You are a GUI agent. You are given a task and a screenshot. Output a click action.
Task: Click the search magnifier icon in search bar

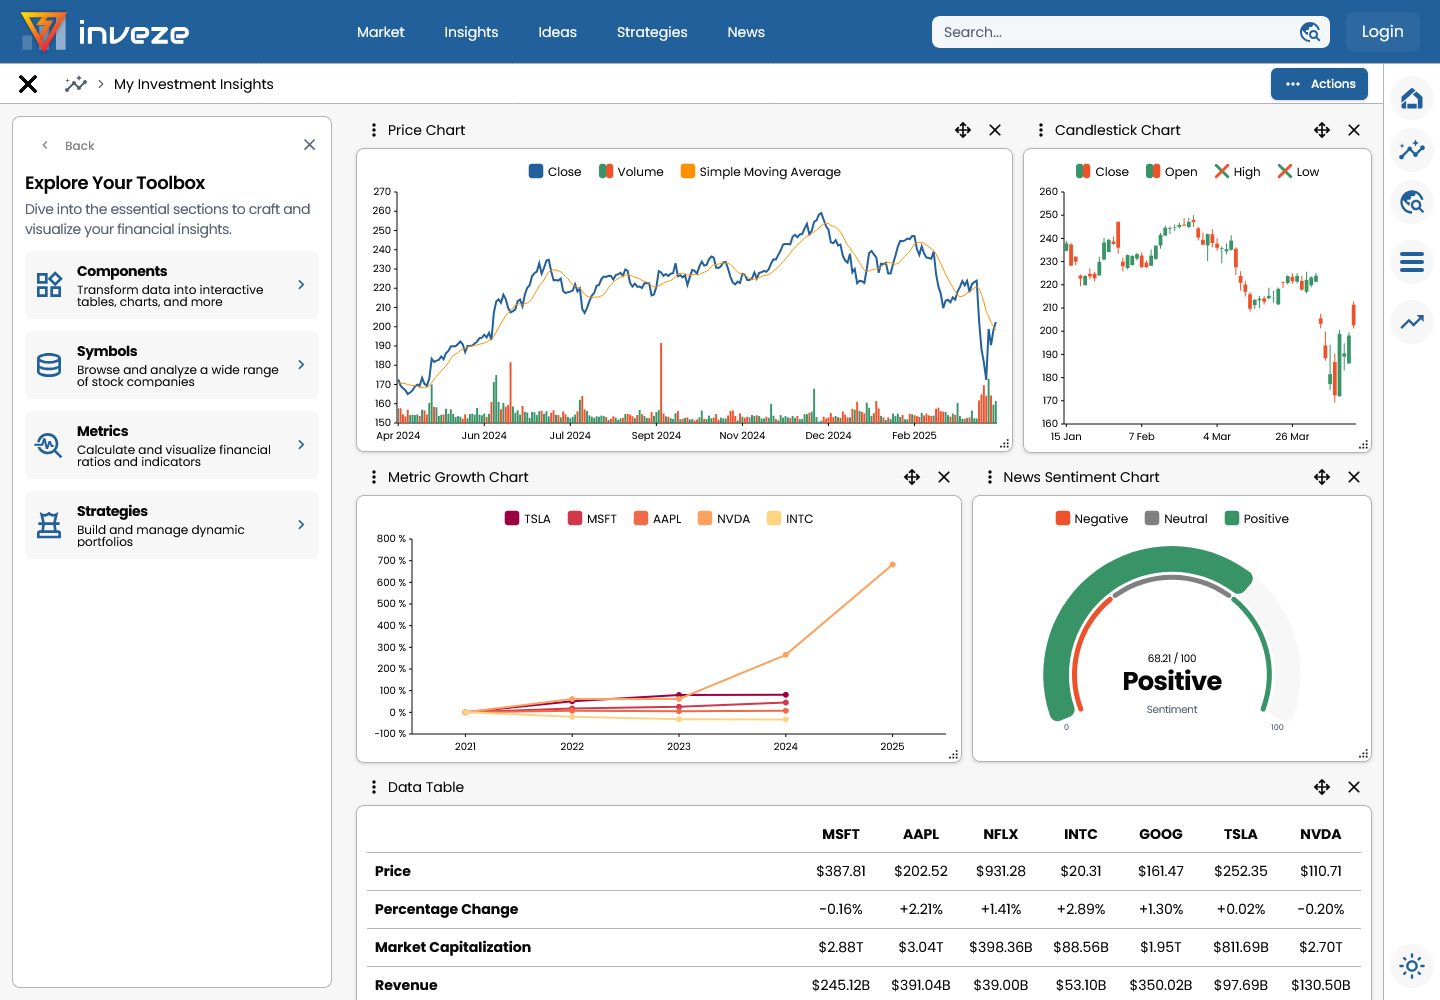[x=1310, y=32]
